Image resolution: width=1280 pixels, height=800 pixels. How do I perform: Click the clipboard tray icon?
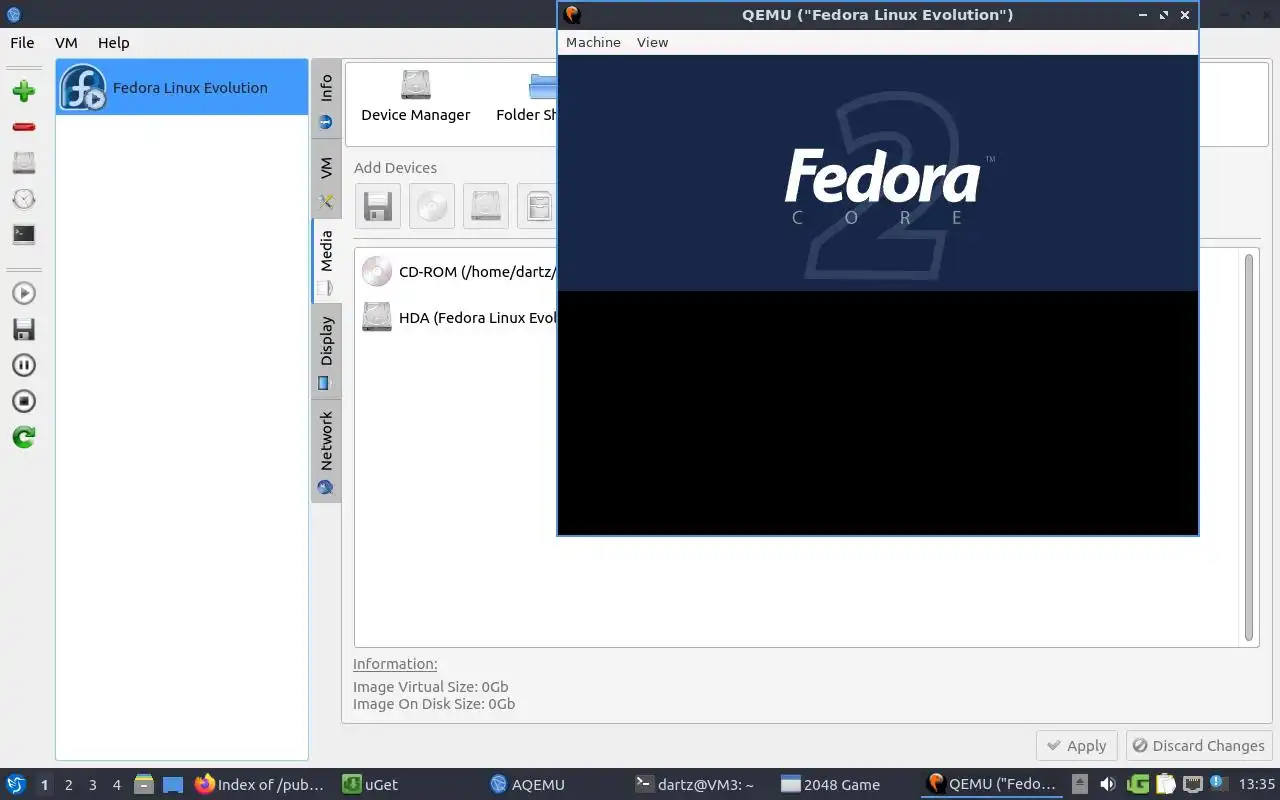point(1165,784)
